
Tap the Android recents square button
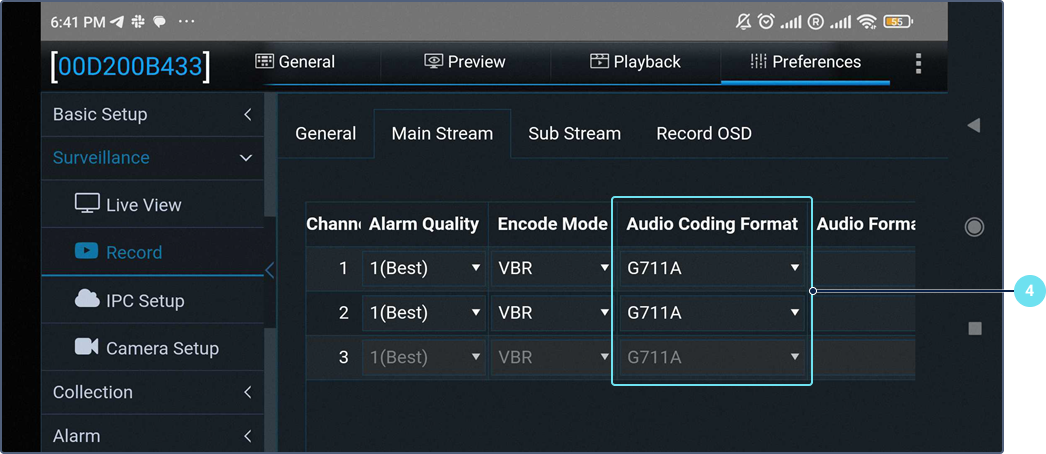click(975, 328)
